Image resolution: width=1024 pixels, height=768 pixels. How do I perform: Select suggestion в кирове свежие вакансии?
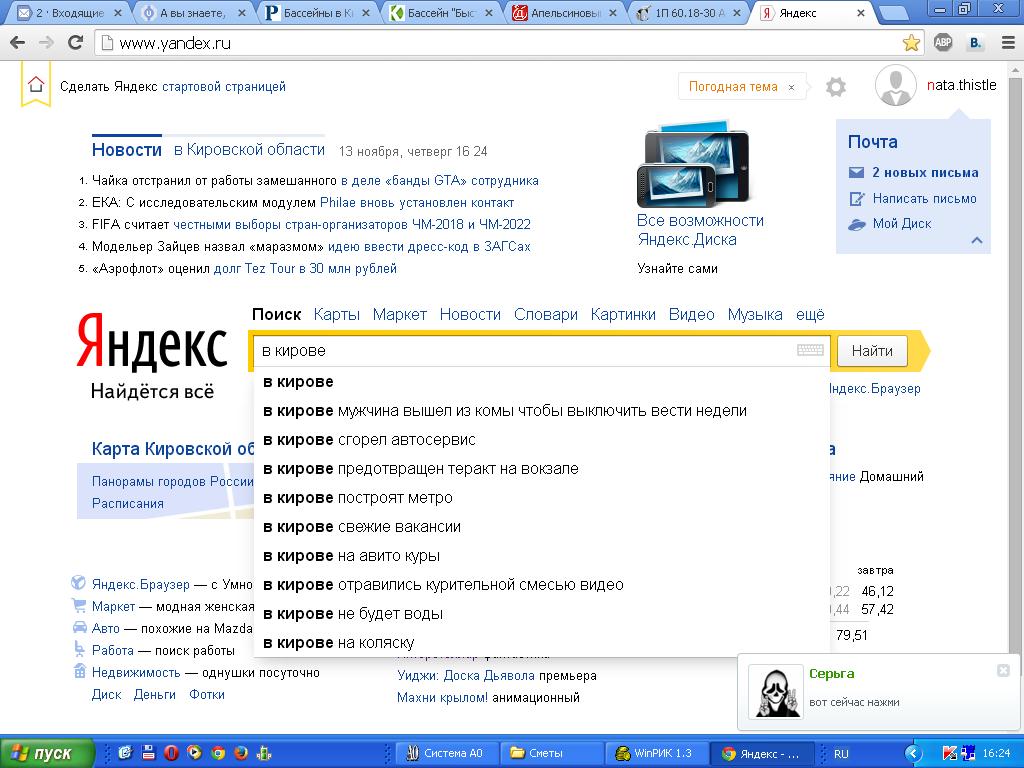pos(541,526)
